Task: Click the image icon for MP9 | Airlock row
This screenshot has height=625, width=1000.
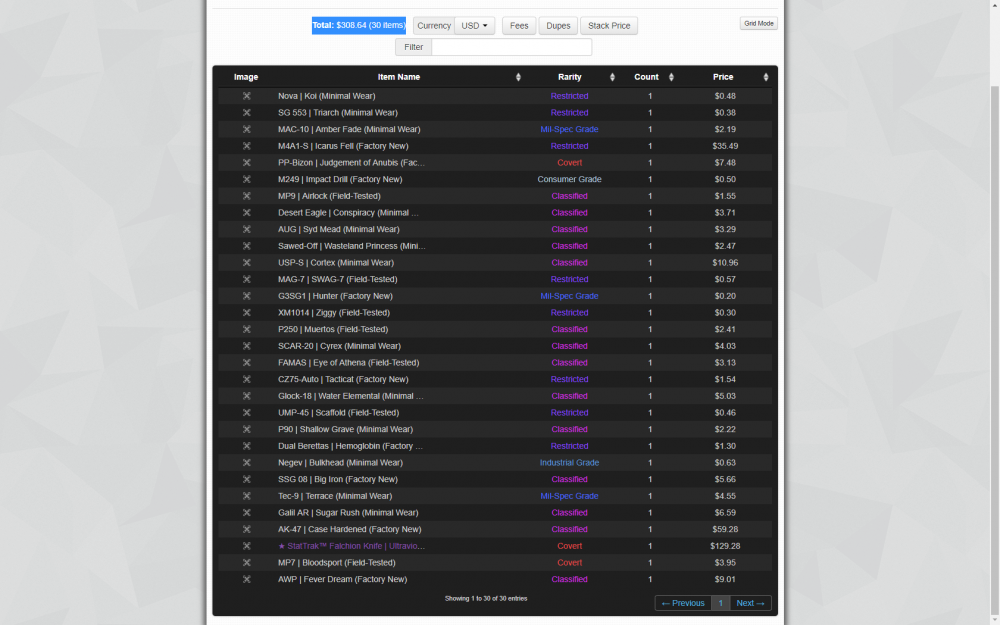Action: [246, 196]
